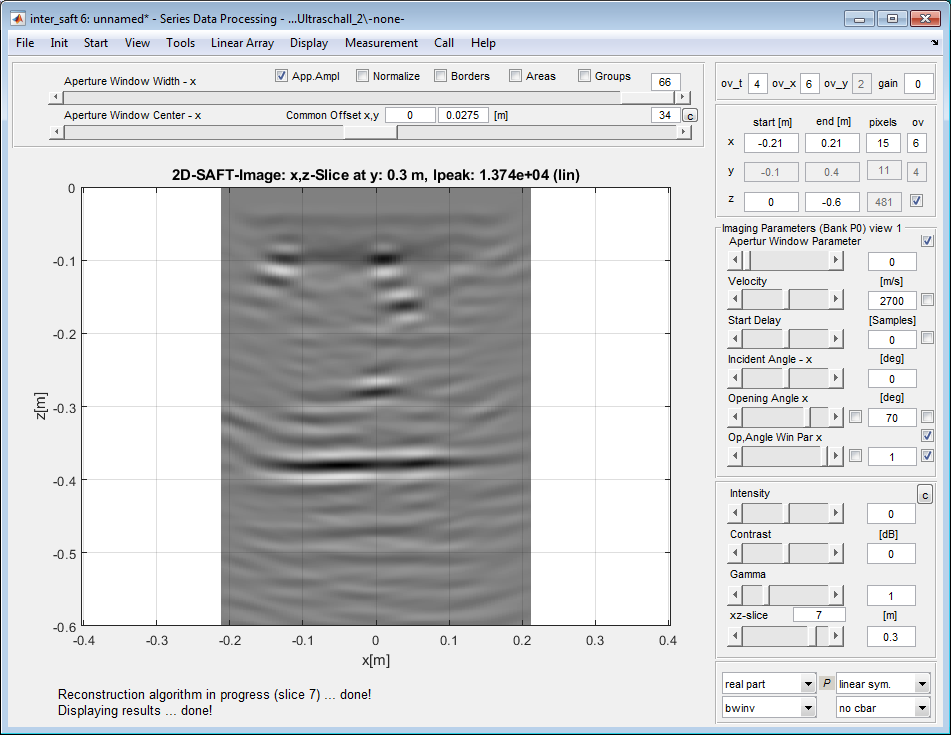Open the Tools menu
This screenshot has width=951, height=735.
click(180, 43)
